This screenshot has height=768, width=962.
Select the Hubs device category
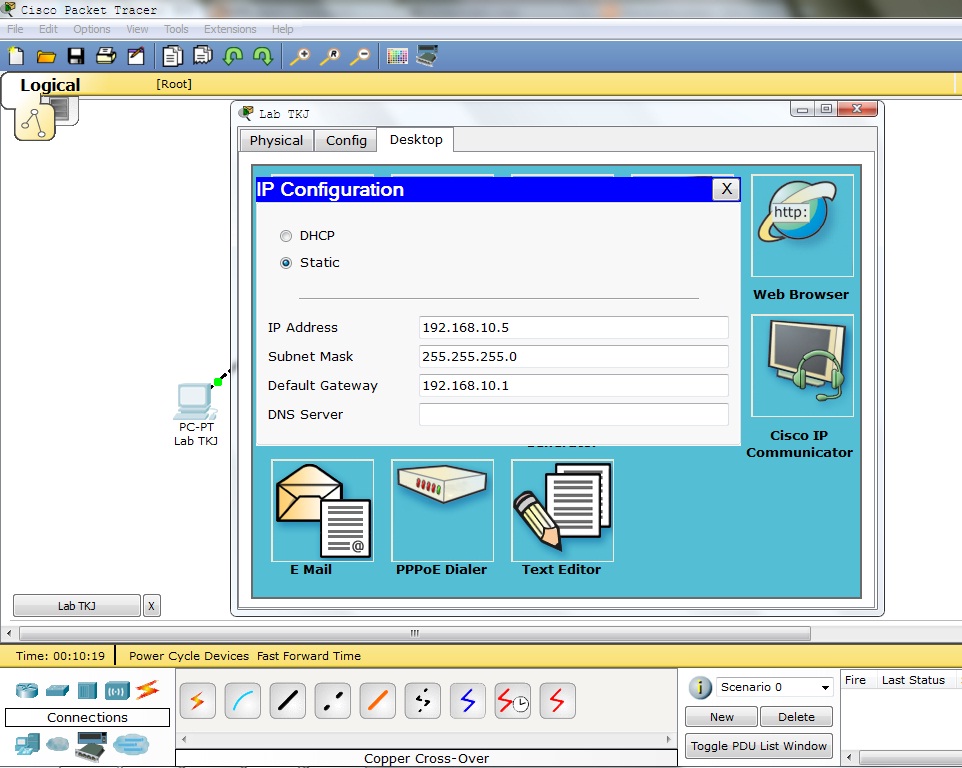click(x=87, y=691)
